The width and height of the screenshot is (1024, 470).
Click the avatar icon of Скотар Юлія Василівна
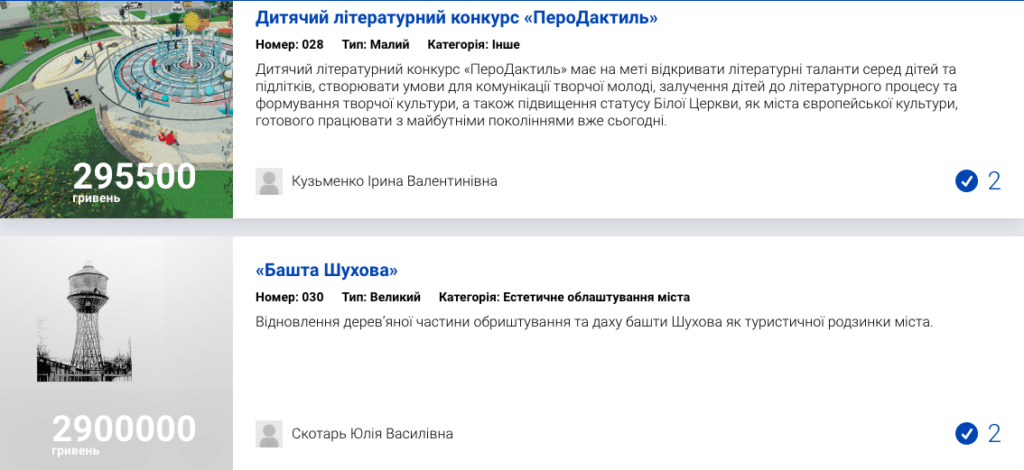click(269, 433)
